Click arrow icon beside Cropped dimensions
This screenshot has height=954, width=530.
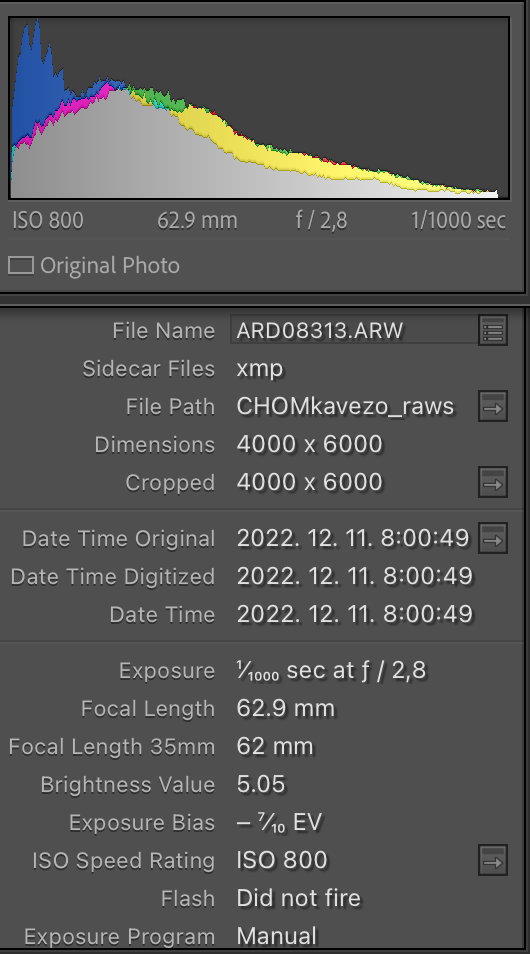(492, 482)
